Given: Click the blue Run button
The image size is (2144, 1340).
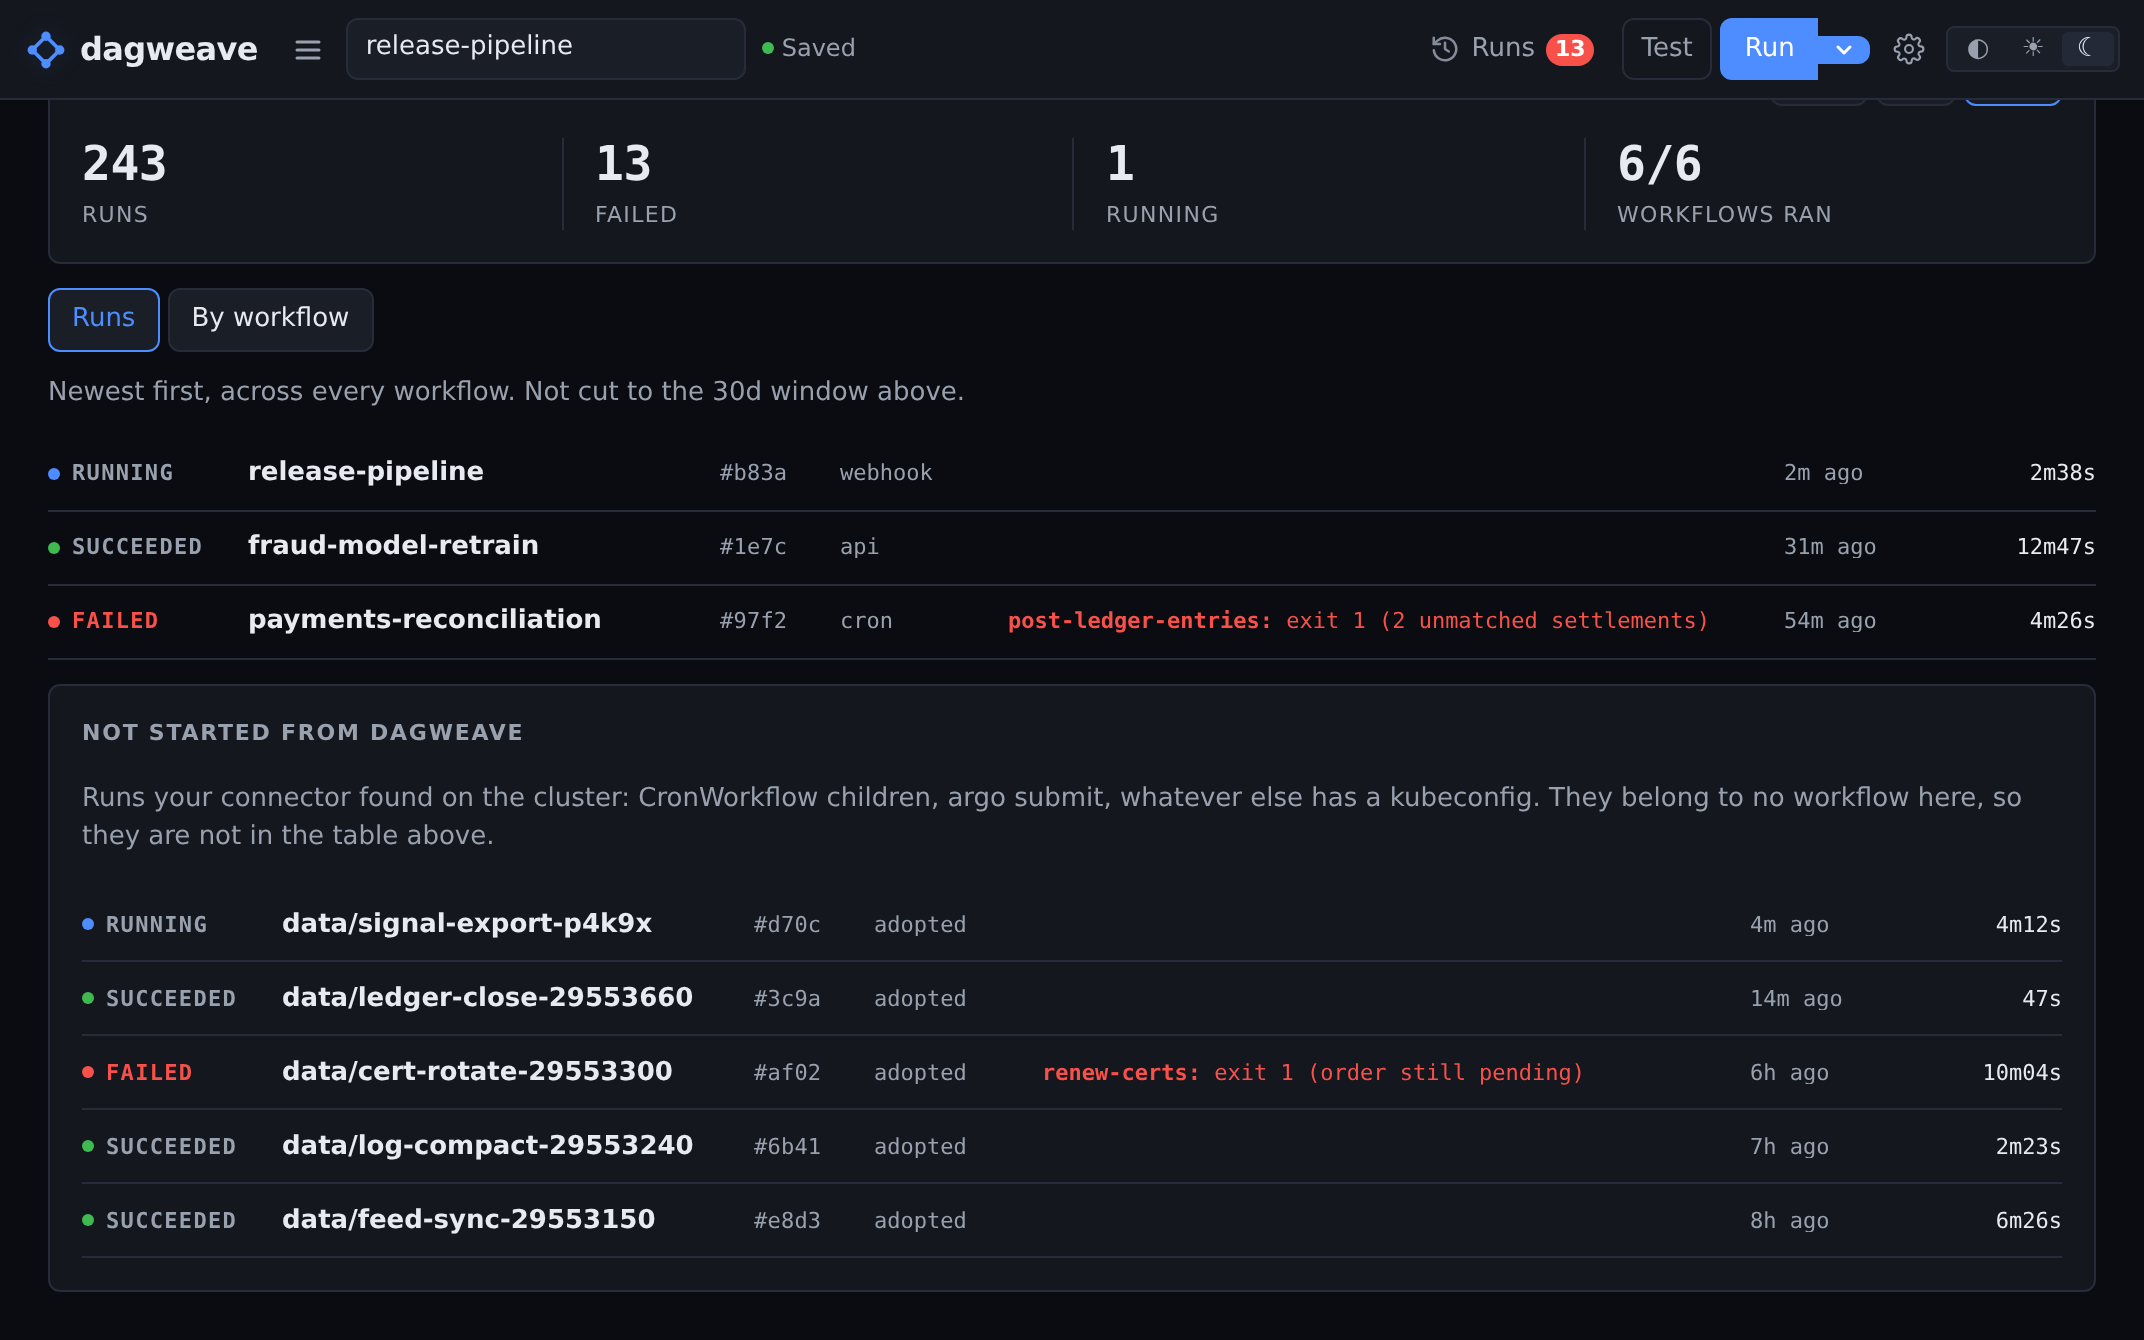Looking at the screenshot, I should coord(1768,48).
